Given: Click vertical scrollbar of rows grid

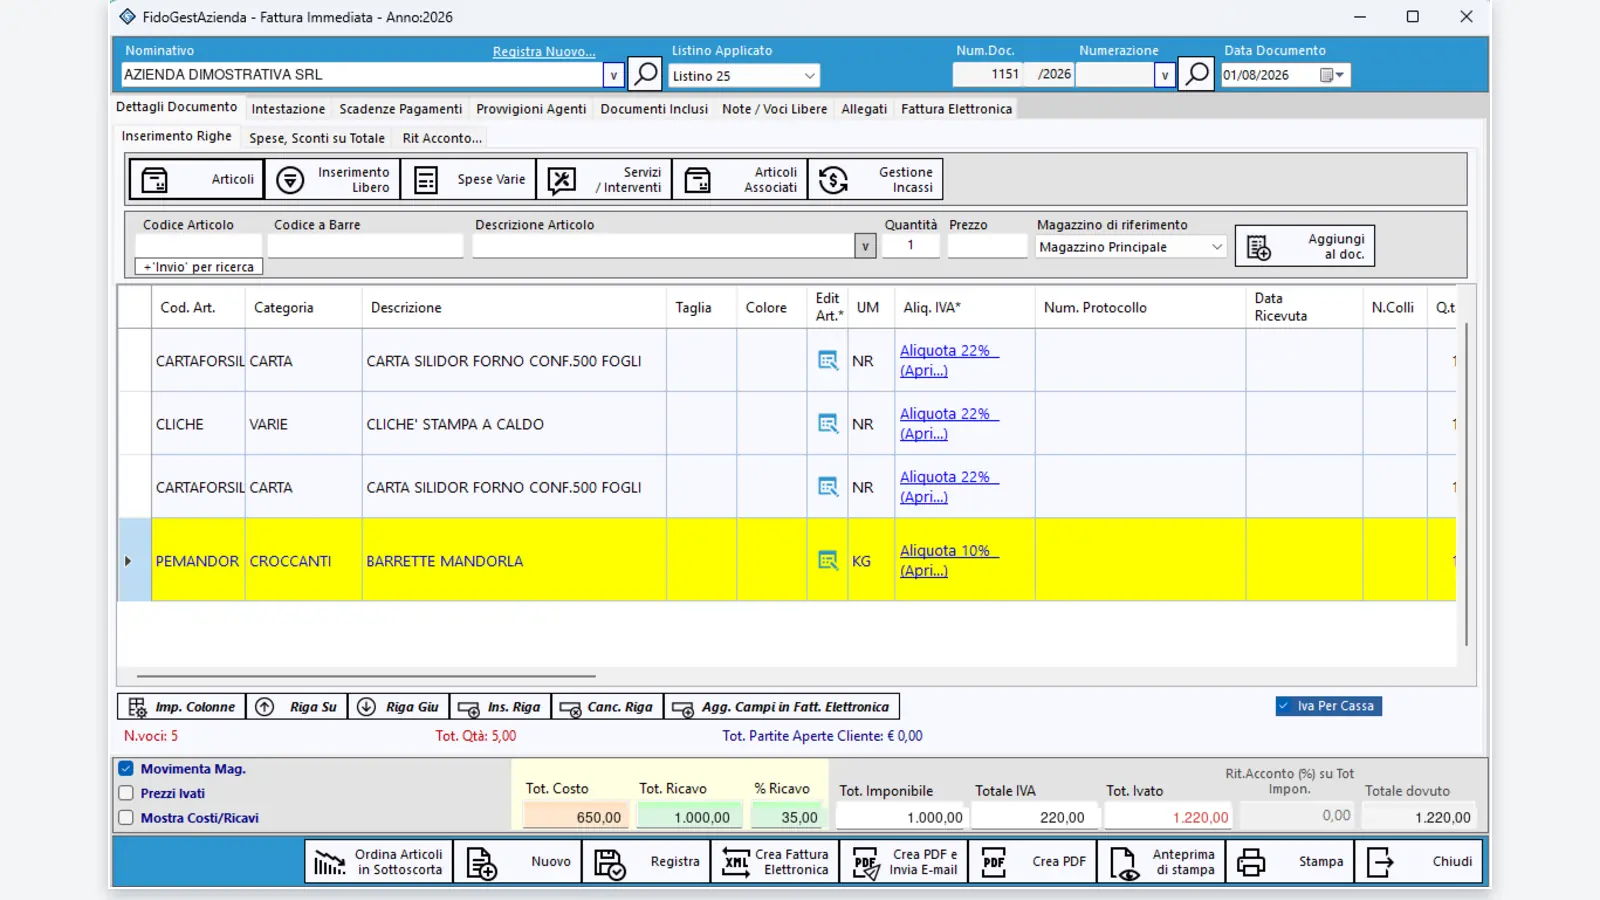Looking at the screenshot, I should click(x=1466, y=484).
